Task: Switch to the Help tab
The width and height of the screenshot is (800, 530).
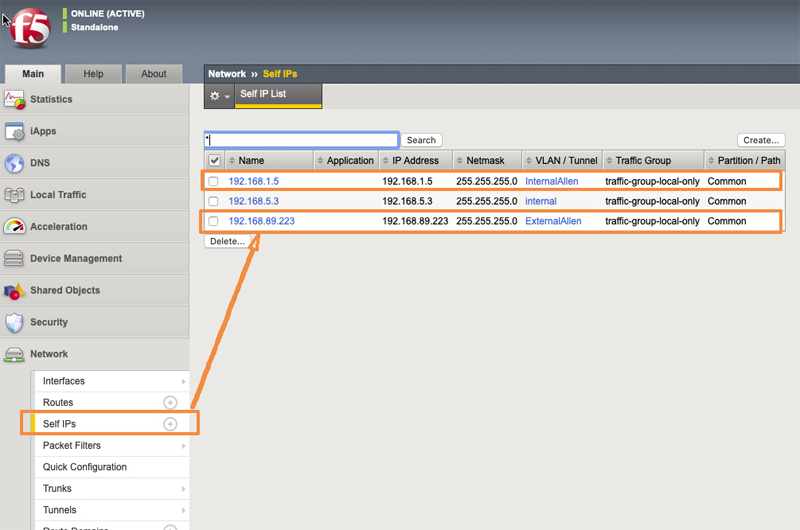Action: 93,74
